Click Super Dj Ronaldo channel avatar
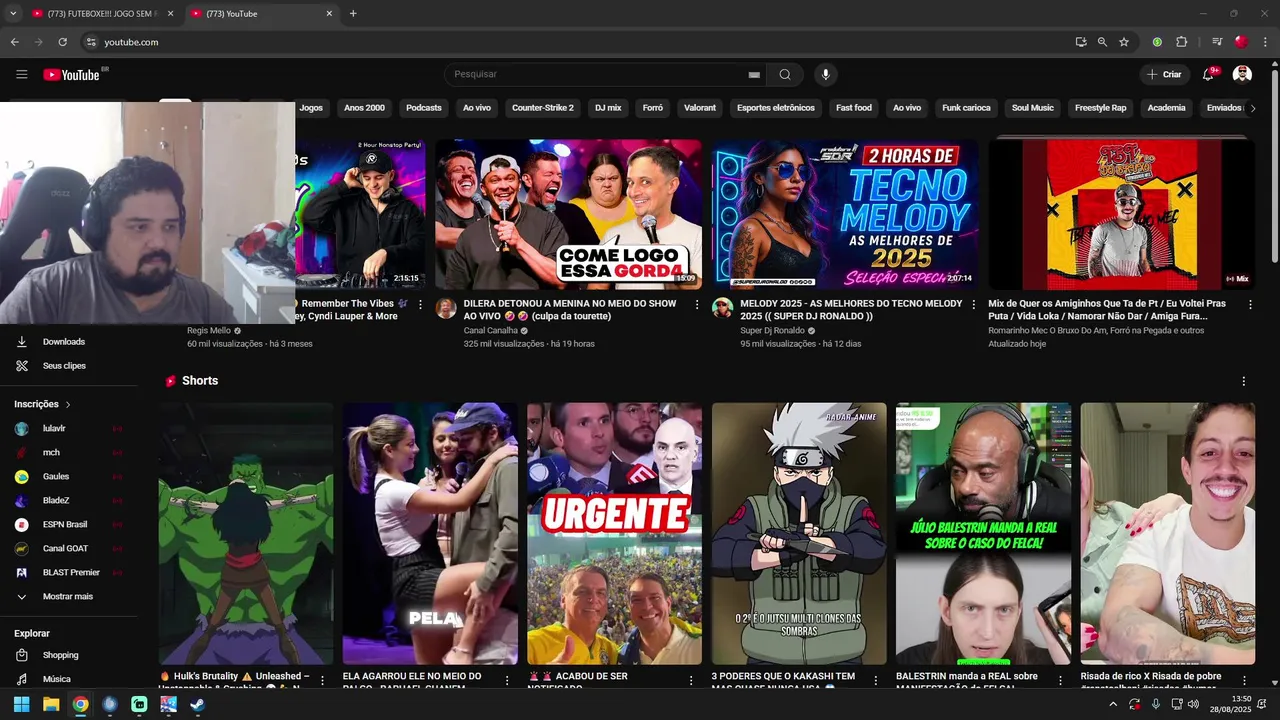Viewport: 1280px width, 720px height. (x=722, y=308)
